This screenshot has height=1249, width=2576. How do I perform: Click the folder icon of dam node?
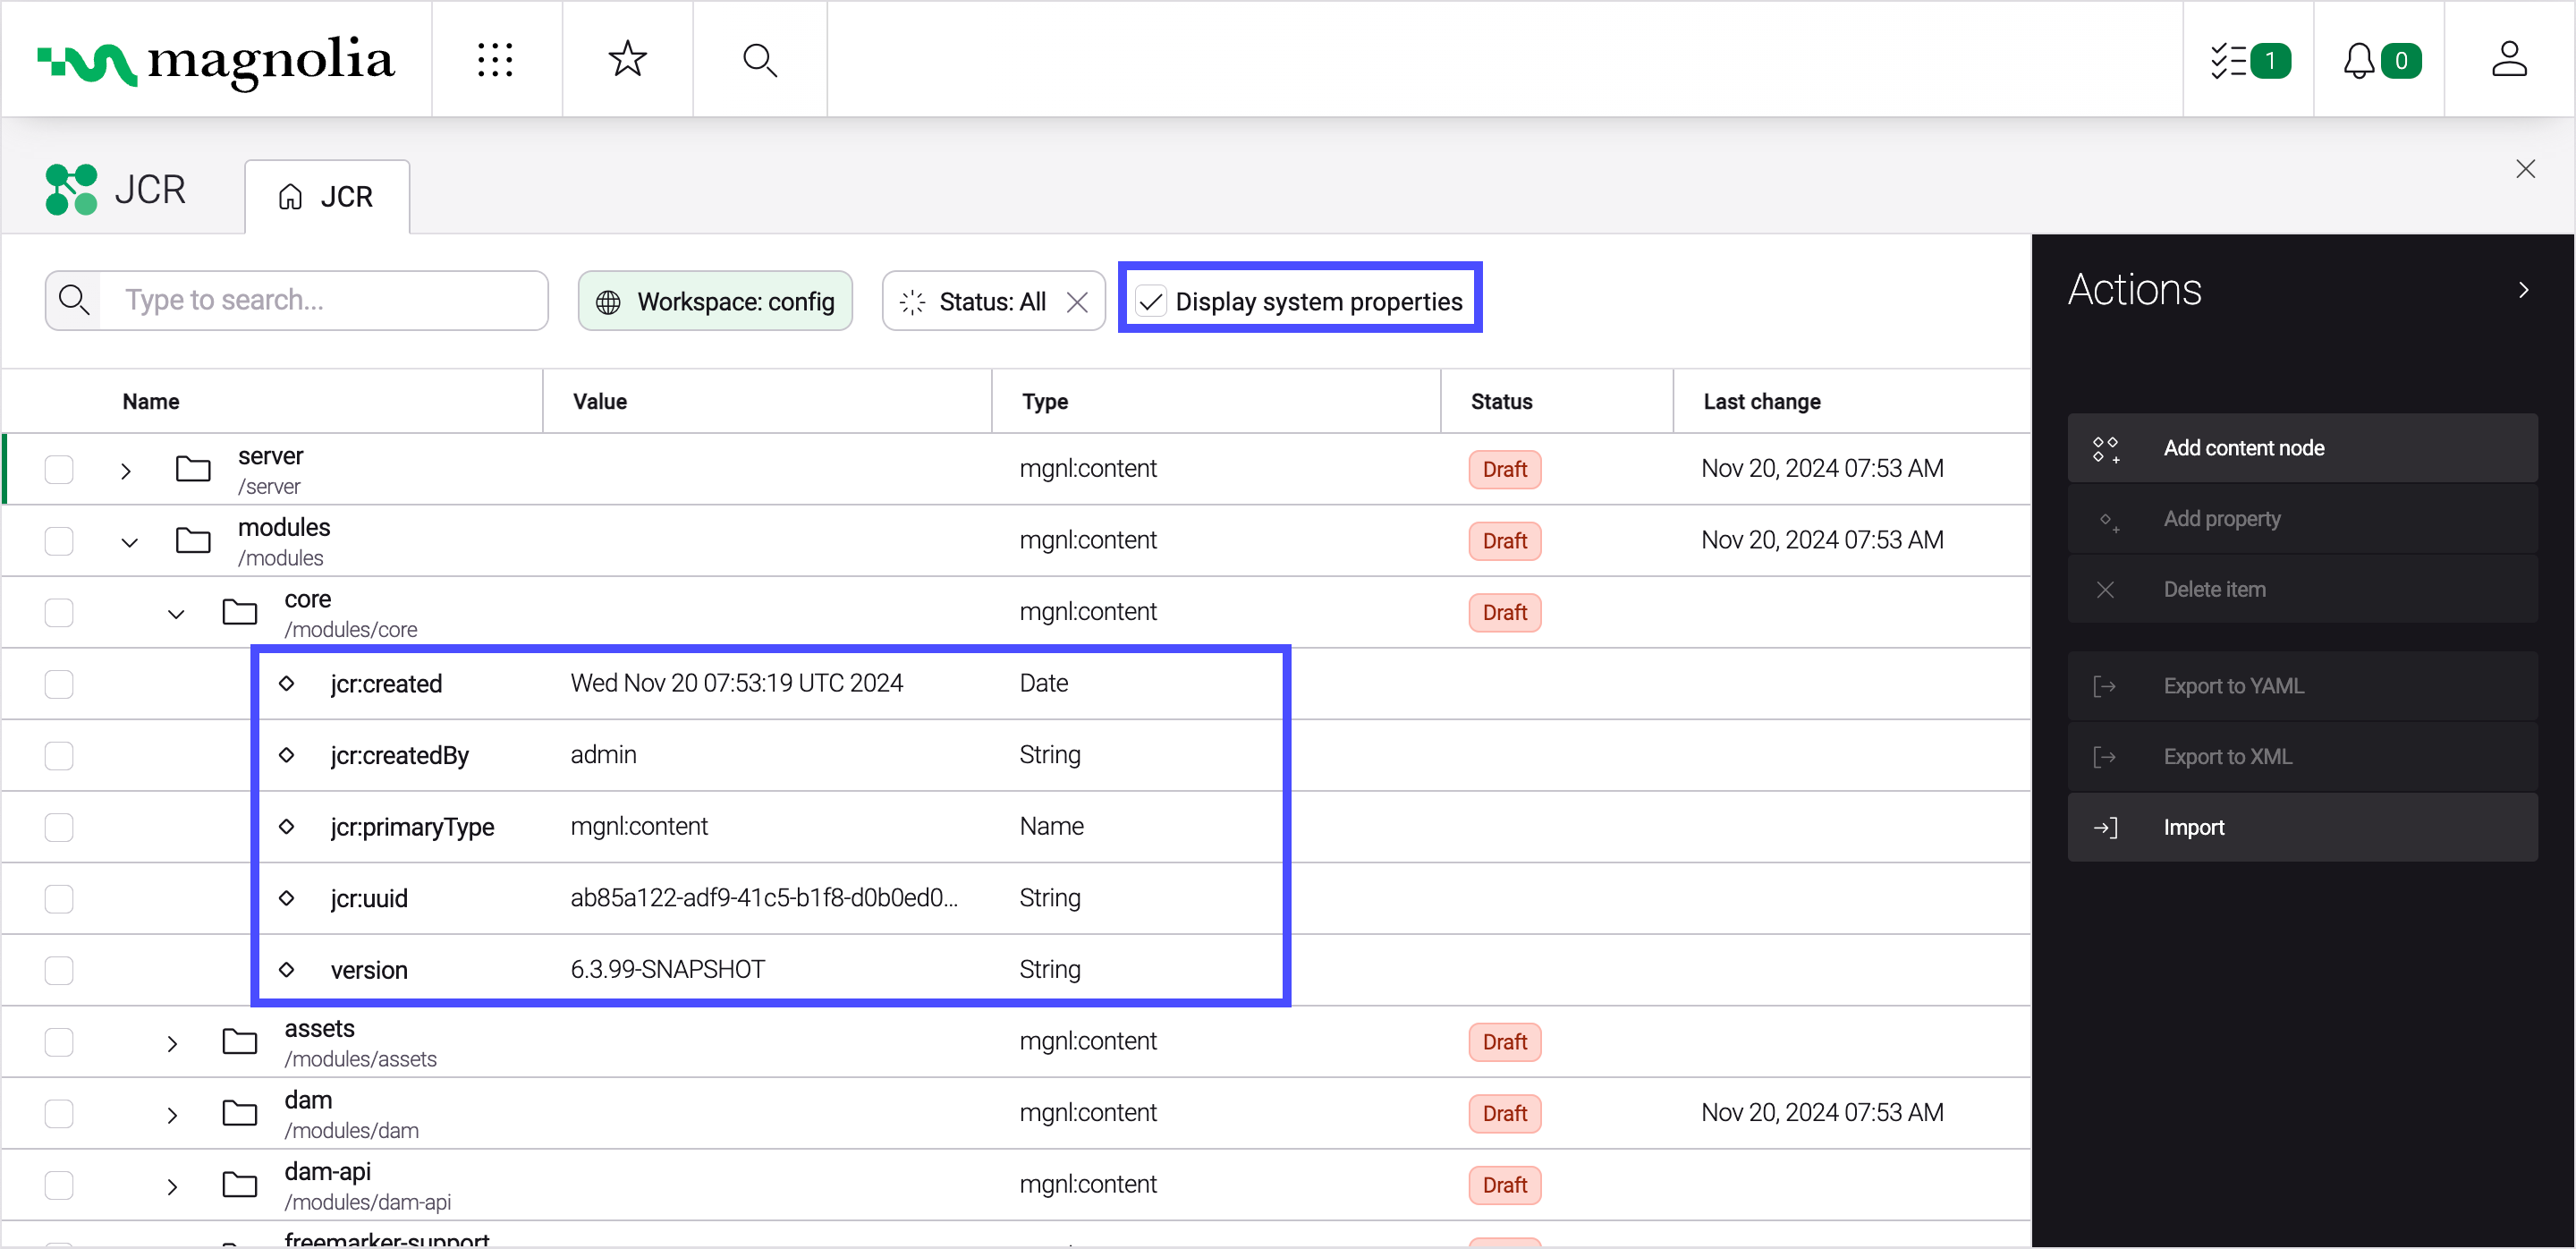pyautogui.click(x=239, y=1113)
